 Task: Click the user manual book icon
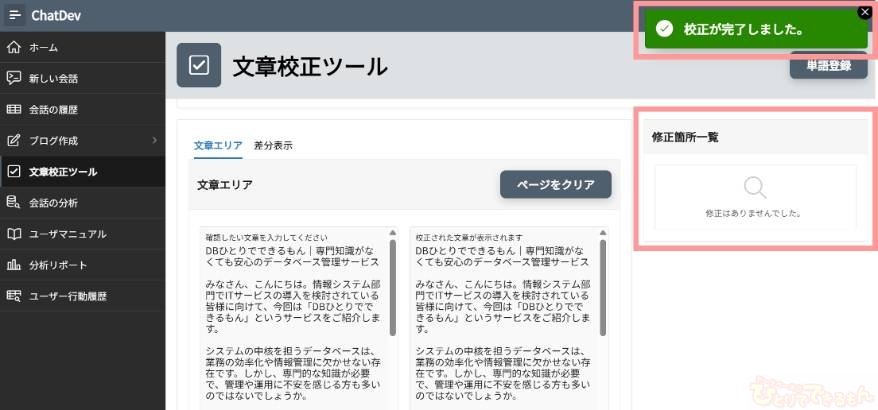click(x=14, y=234)
